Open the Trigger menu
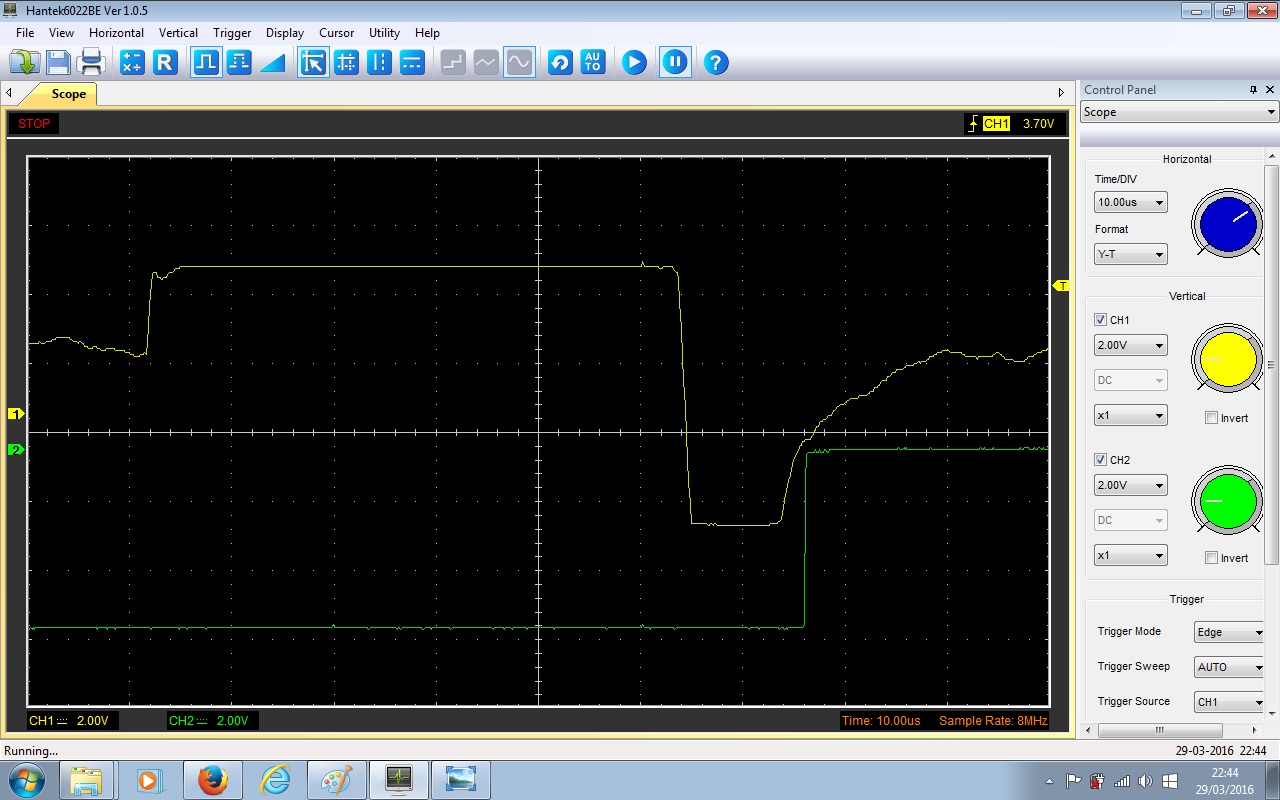This screenshot has height=800, width=1280. pyautogui.click(x=232, y=33)
